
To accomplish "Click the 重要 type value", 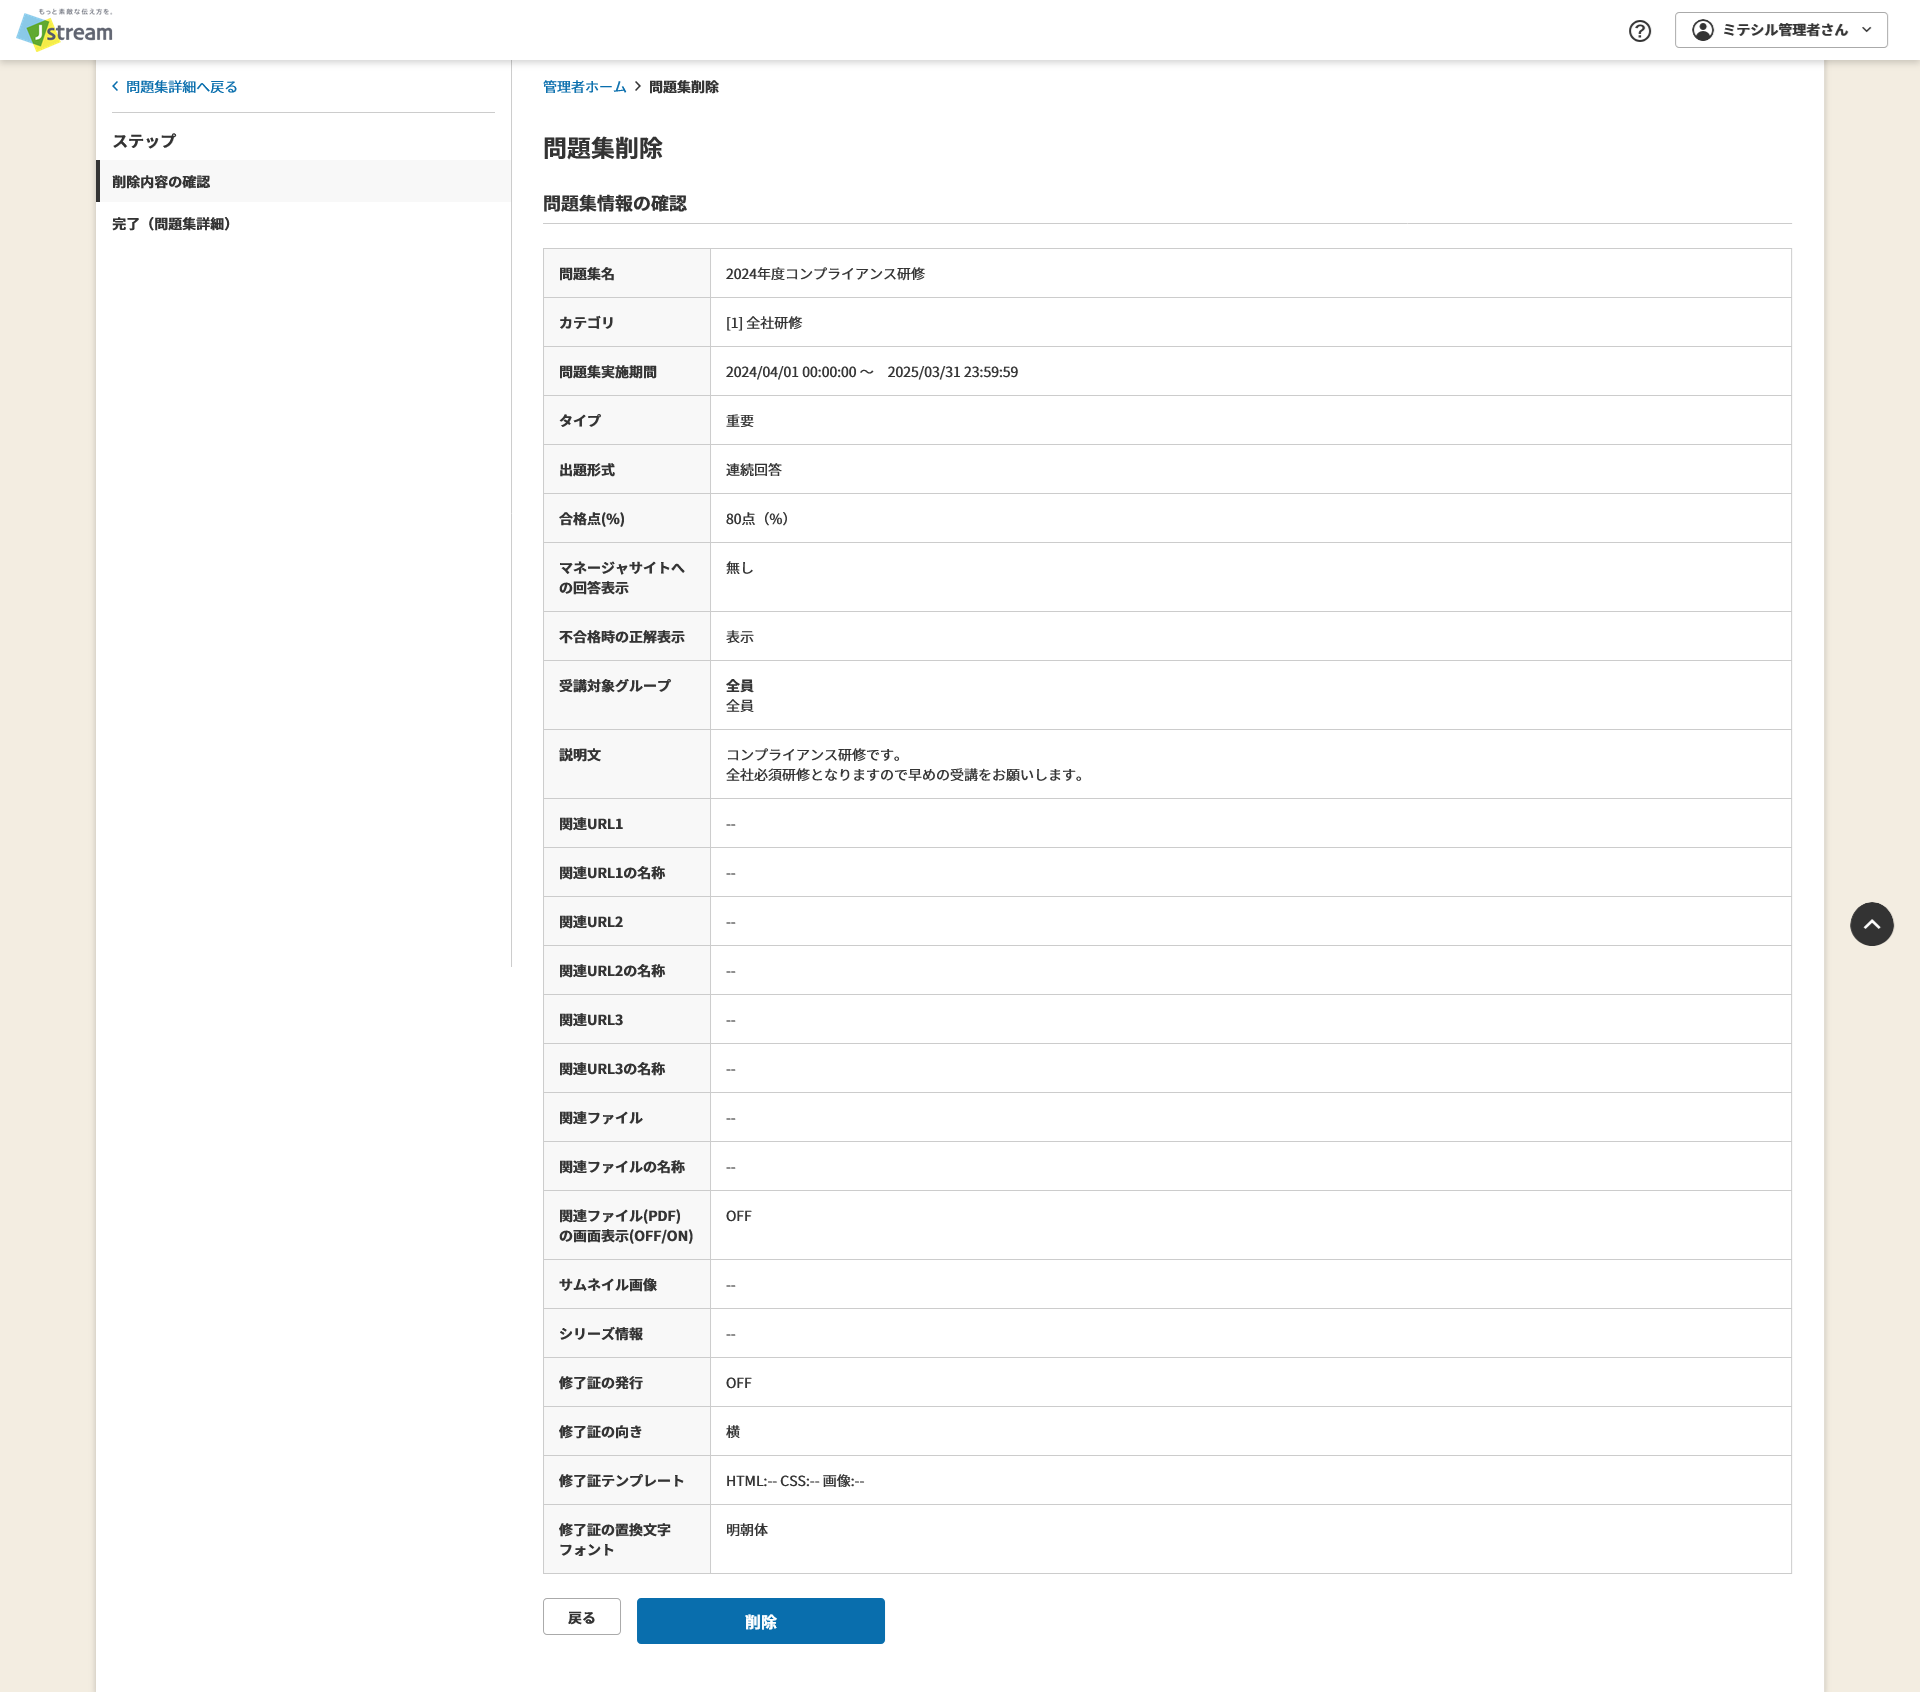I will 740,421.
